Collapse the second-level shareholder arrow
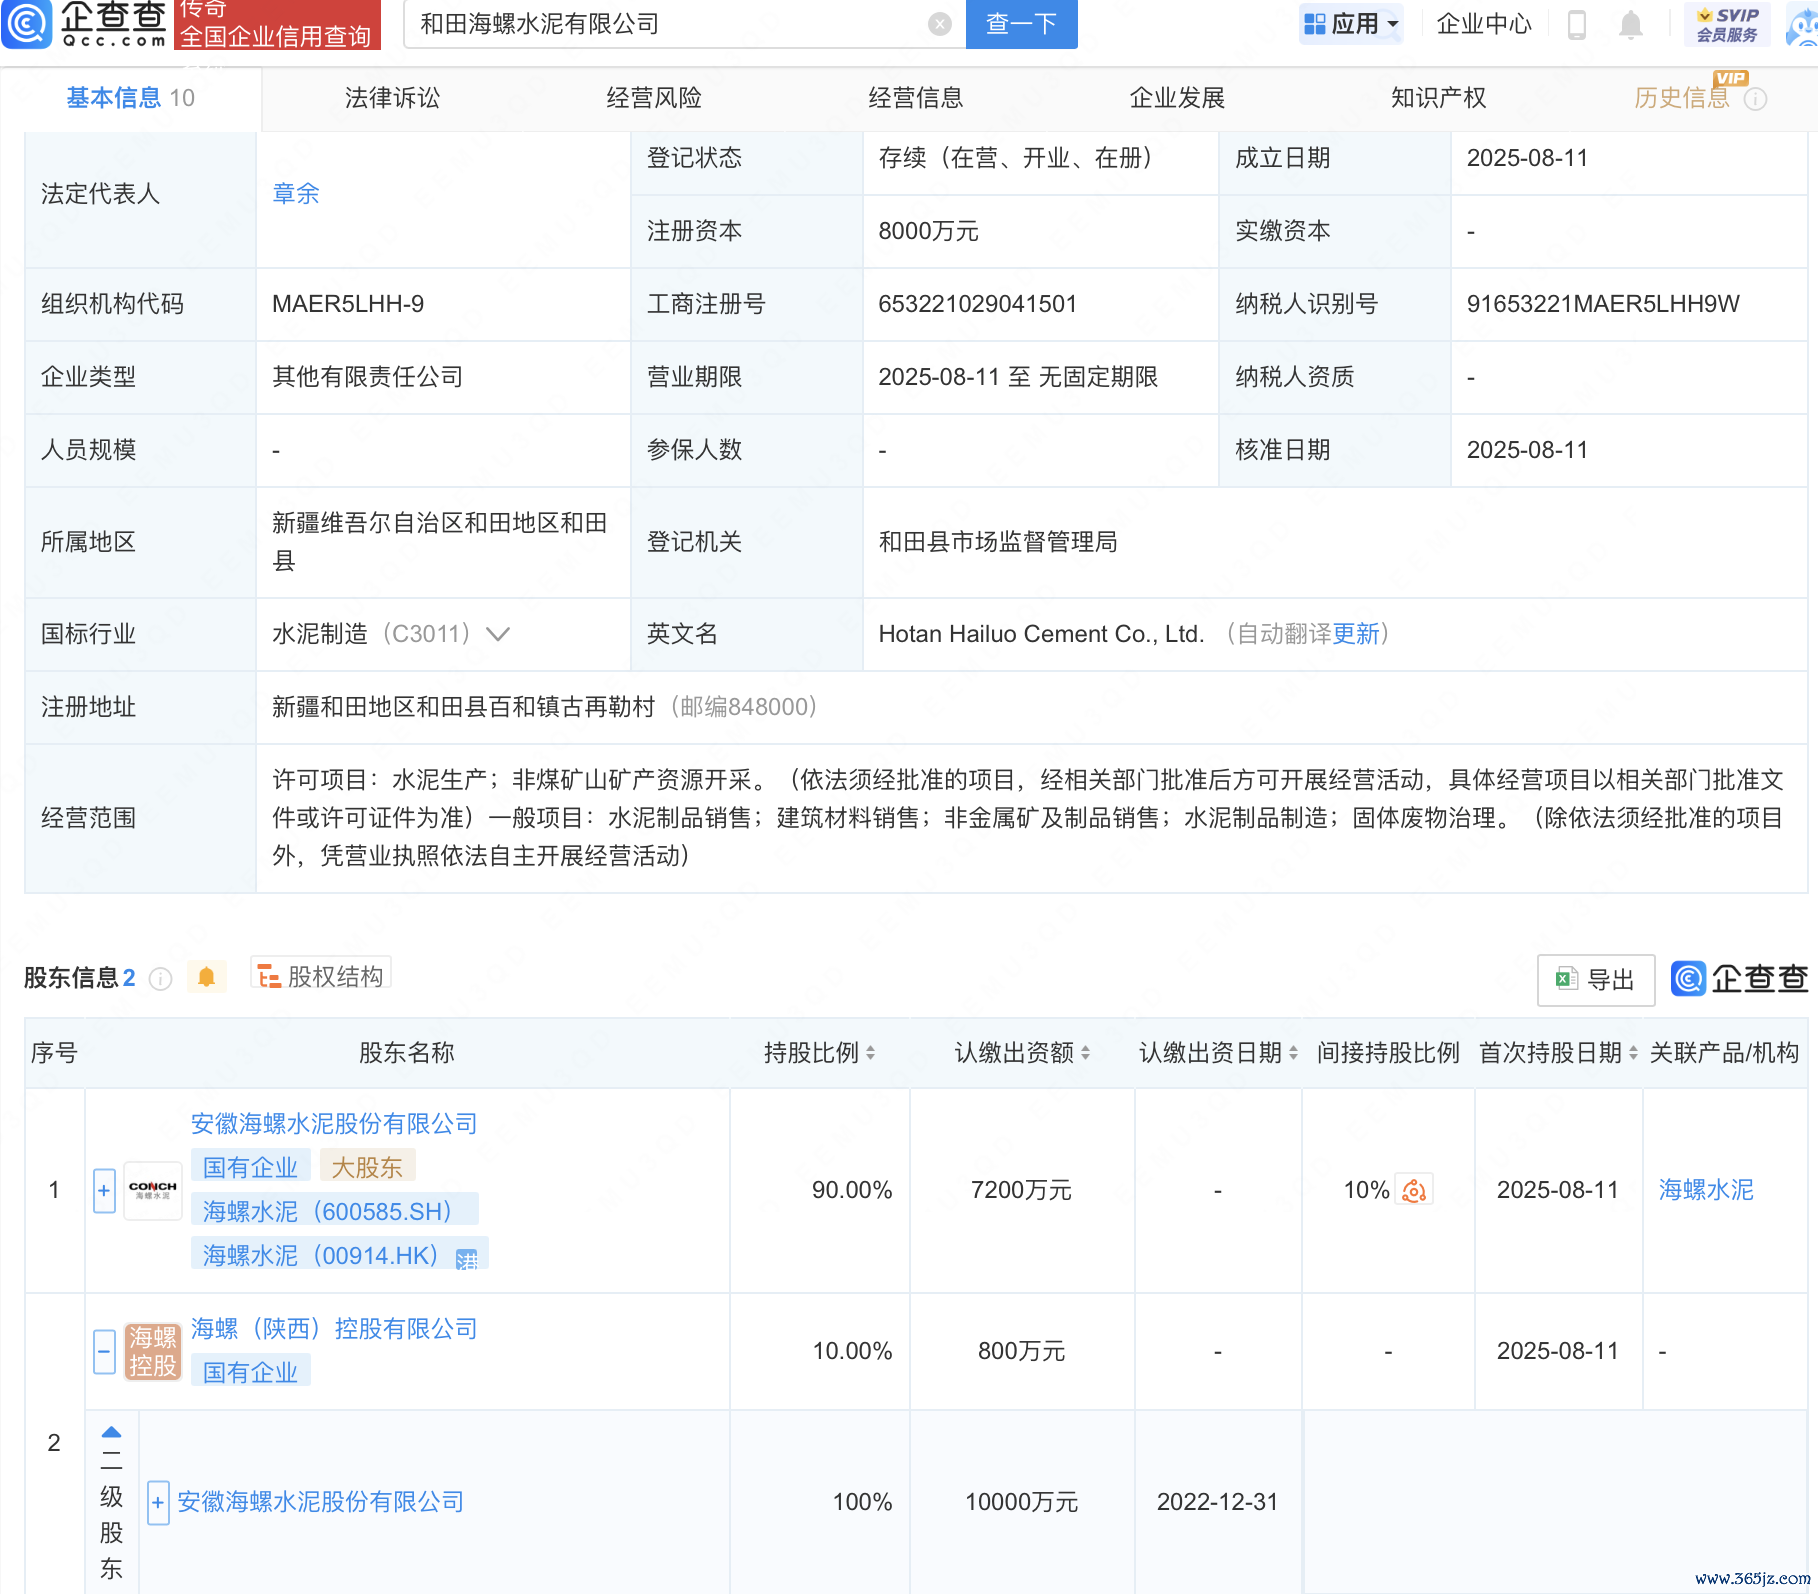This screenshot has height=1594, width=1818. click(111, 1432)
